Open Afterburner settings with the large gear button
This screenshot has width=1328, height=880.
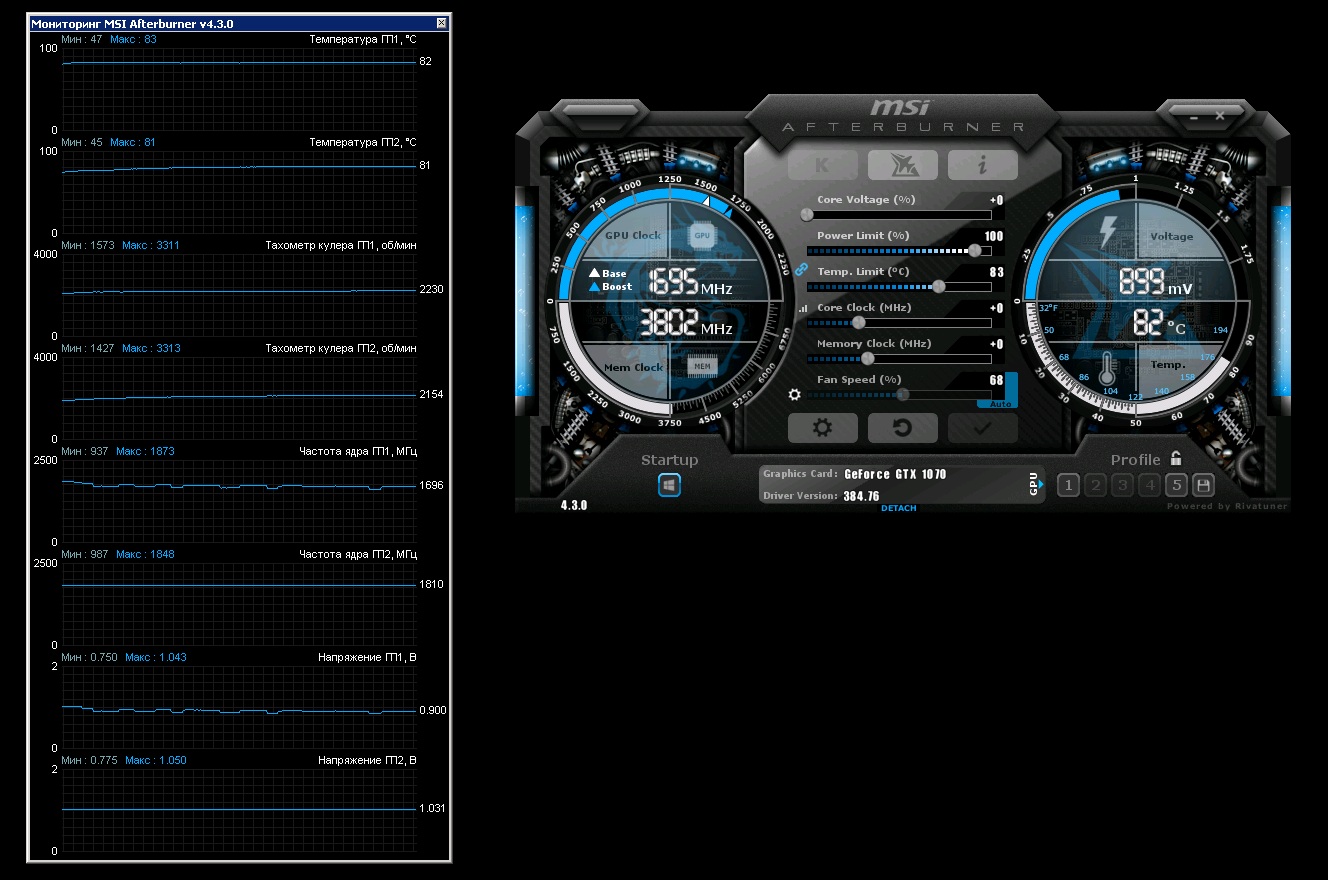(x=822, y=428)
